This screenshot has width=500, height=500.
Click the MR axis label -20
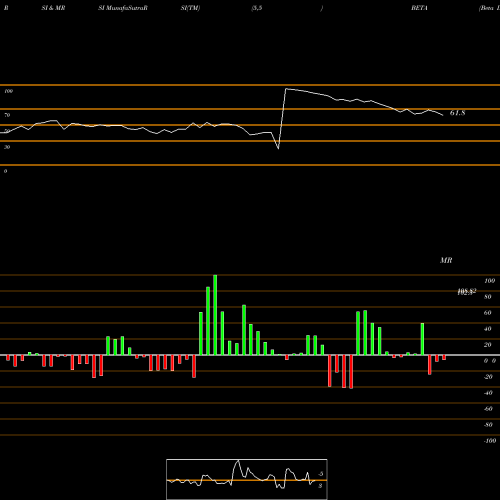pyautogui.click(x=488, y=377)
